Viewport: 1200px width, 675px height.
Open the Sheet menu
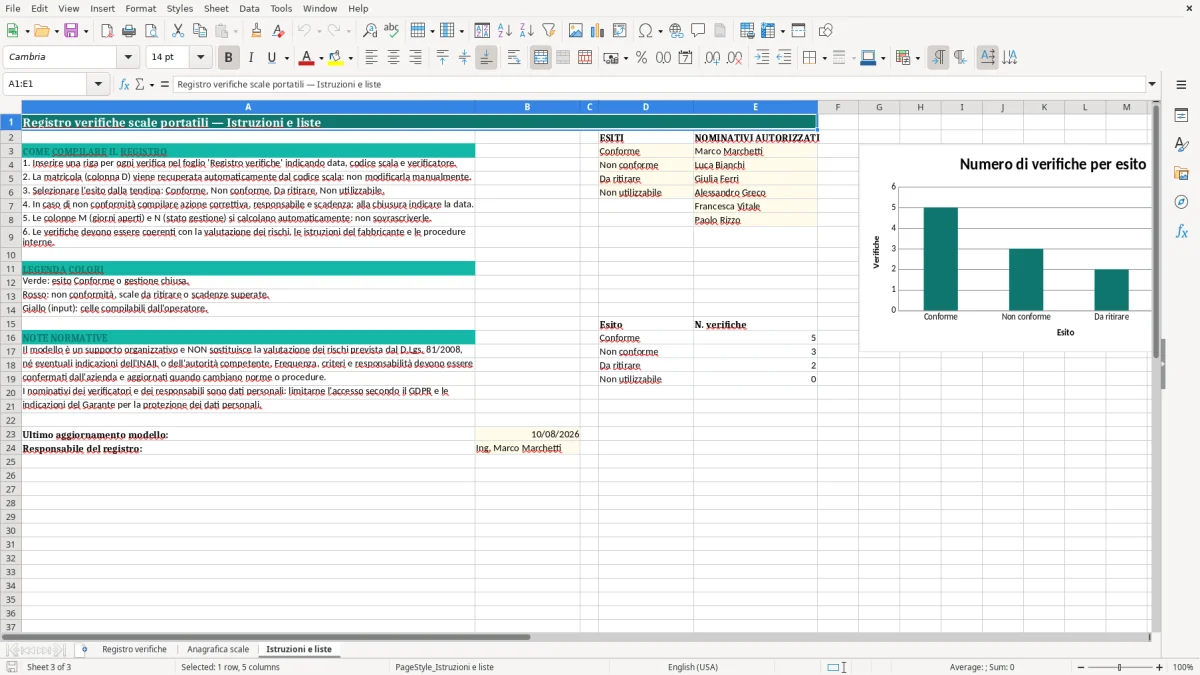[x=216, y=8]
